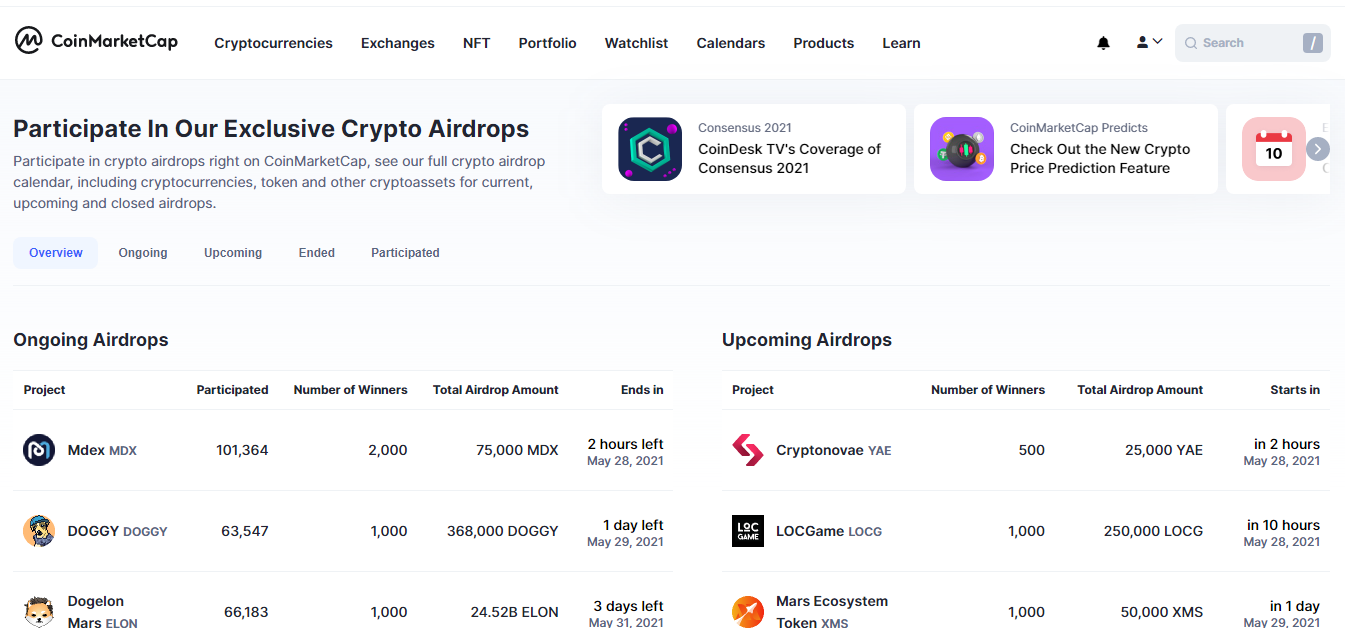Switch to the Ongoing tab
1345x628 pixels.
click(x=143, y=253)
